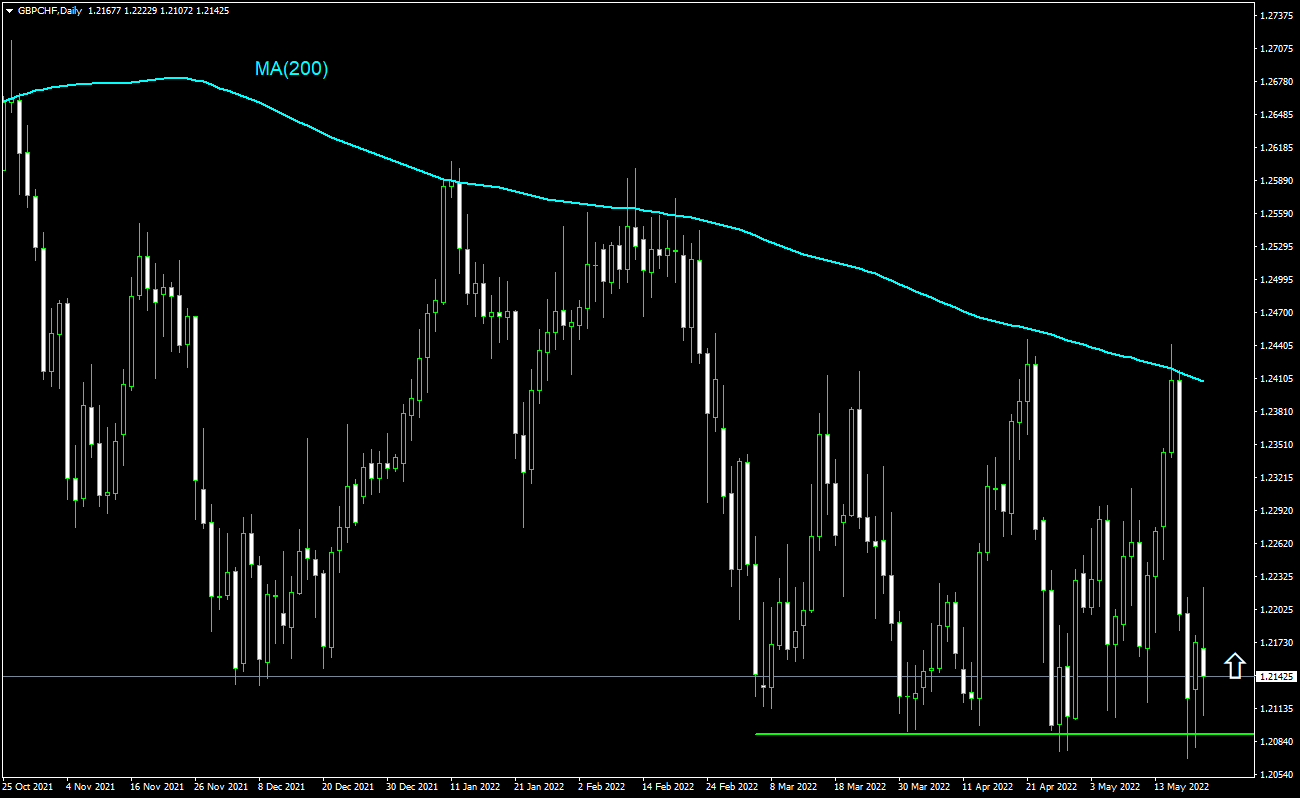Click the open value 1.21677 in header
Screen dimensions: 1300x798
[x=106, y=9]
